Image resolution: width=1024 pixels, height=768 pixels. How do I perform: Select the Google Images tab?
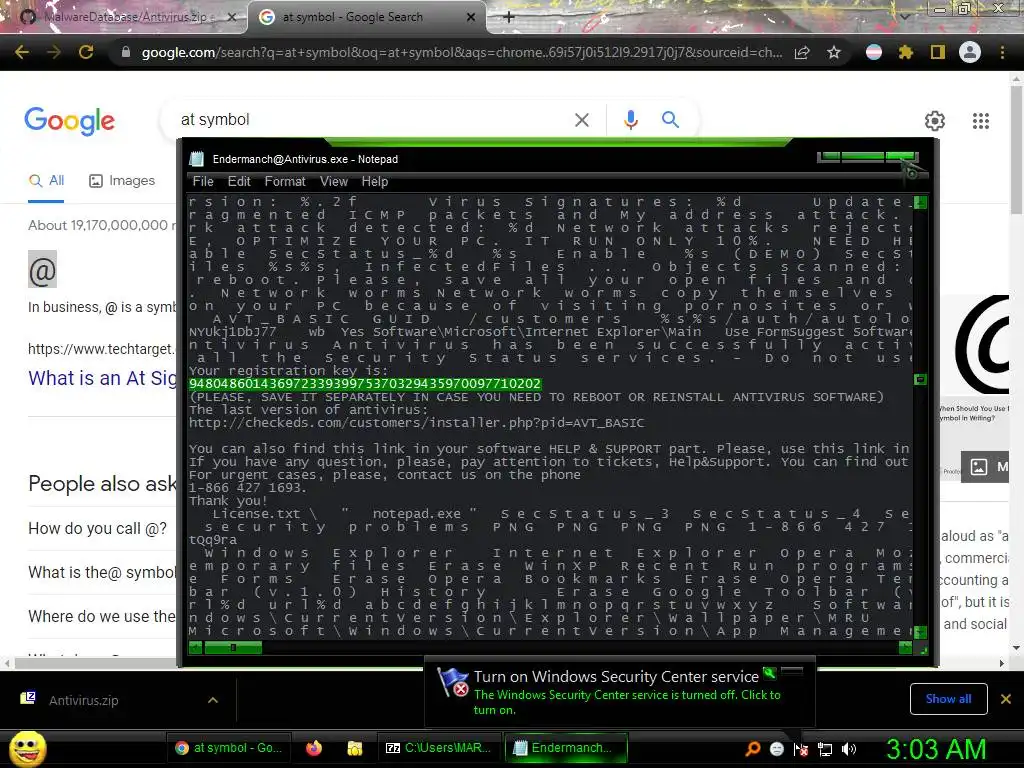click(122, 181)
